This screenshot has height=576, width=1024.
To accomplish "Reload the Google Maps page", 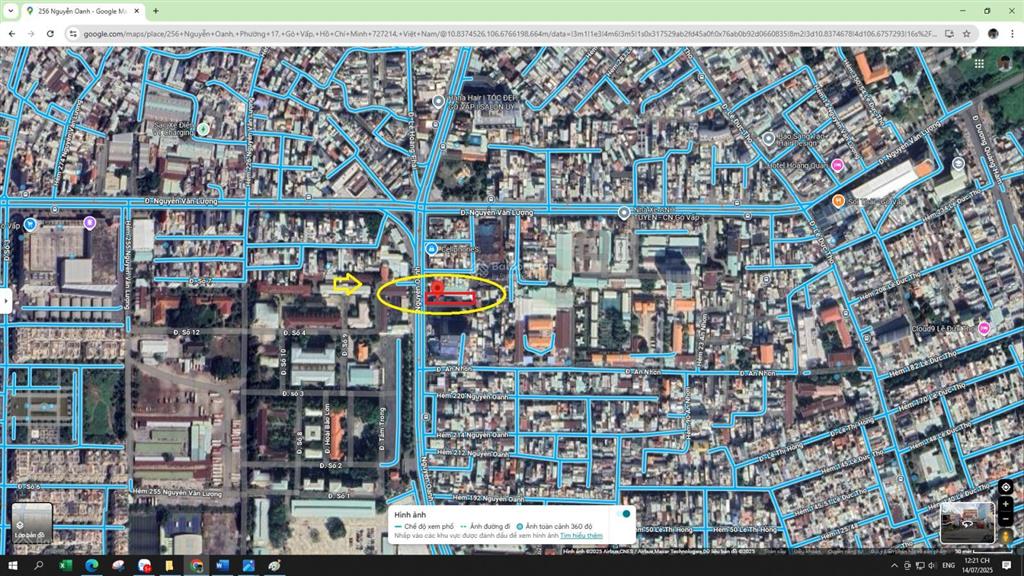I will tap(50, 33).
